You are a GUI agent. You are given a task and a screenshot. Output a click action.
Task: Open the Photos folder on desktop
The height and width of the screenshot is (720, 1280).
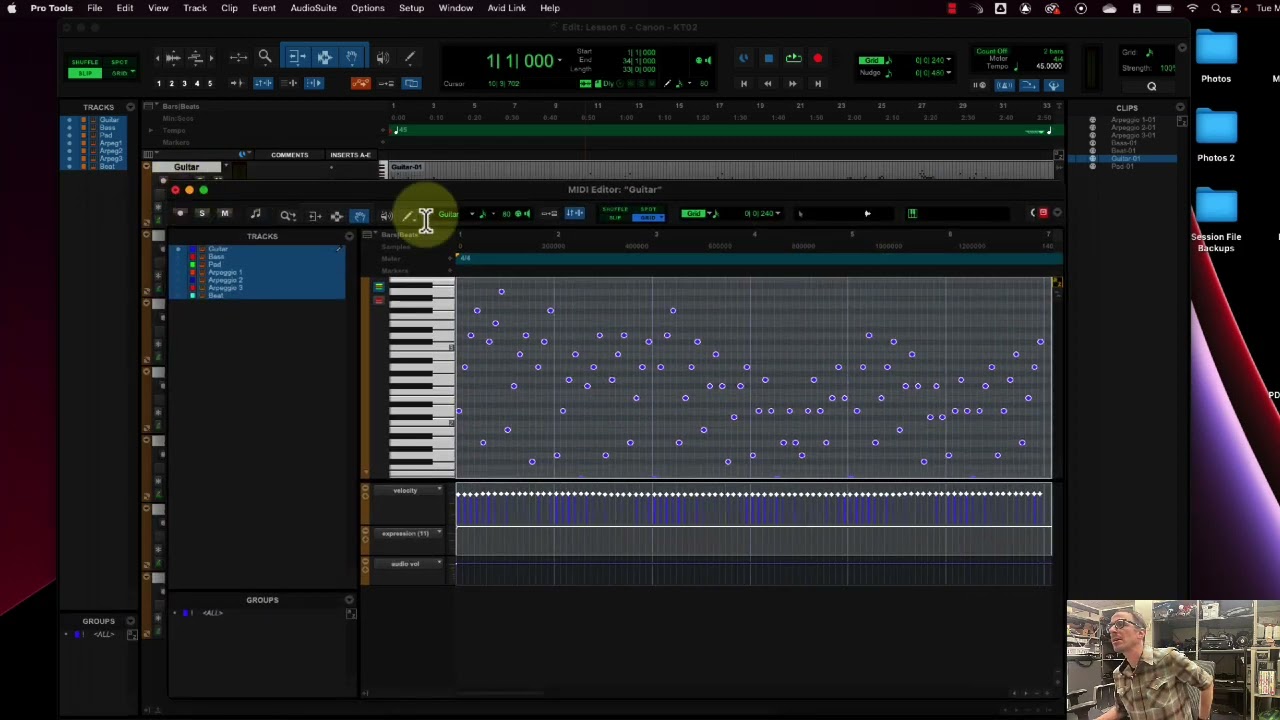tap(1216, 56)
